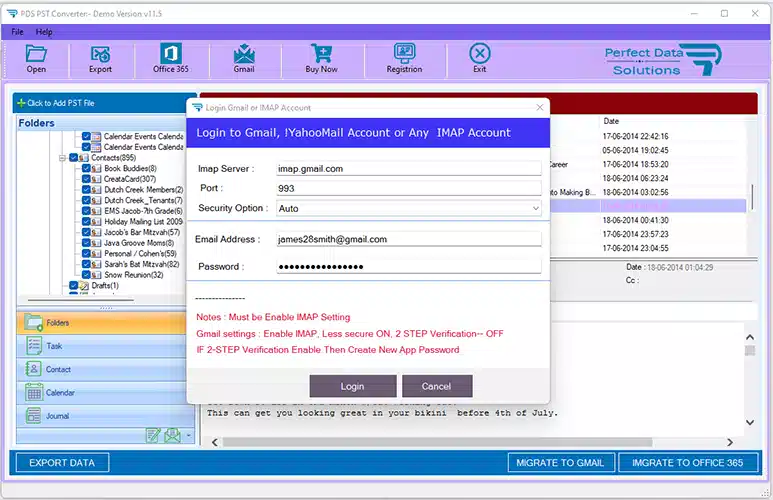Click the notes pencil icon at panel bottom
Image resolution: width=773 pixels, height=500 pixels.
pyautogui.click(x=153, y=435)
